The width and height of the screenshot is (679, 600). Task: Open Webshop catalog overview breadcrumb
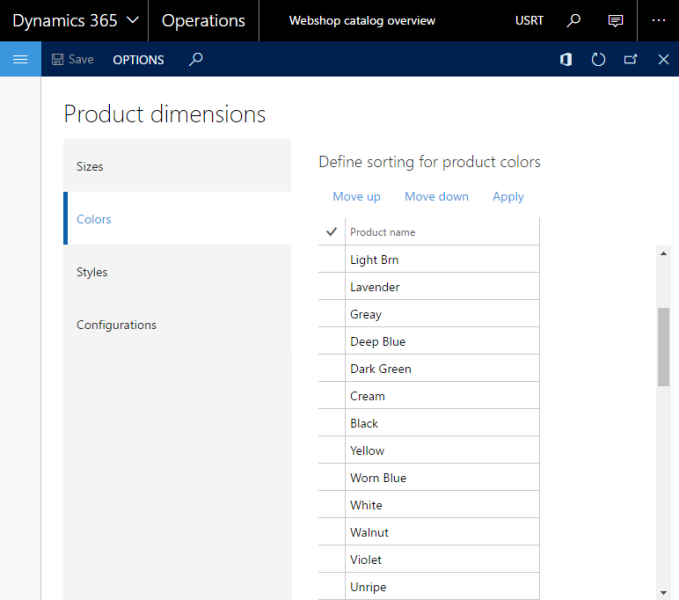coord(362,21)
